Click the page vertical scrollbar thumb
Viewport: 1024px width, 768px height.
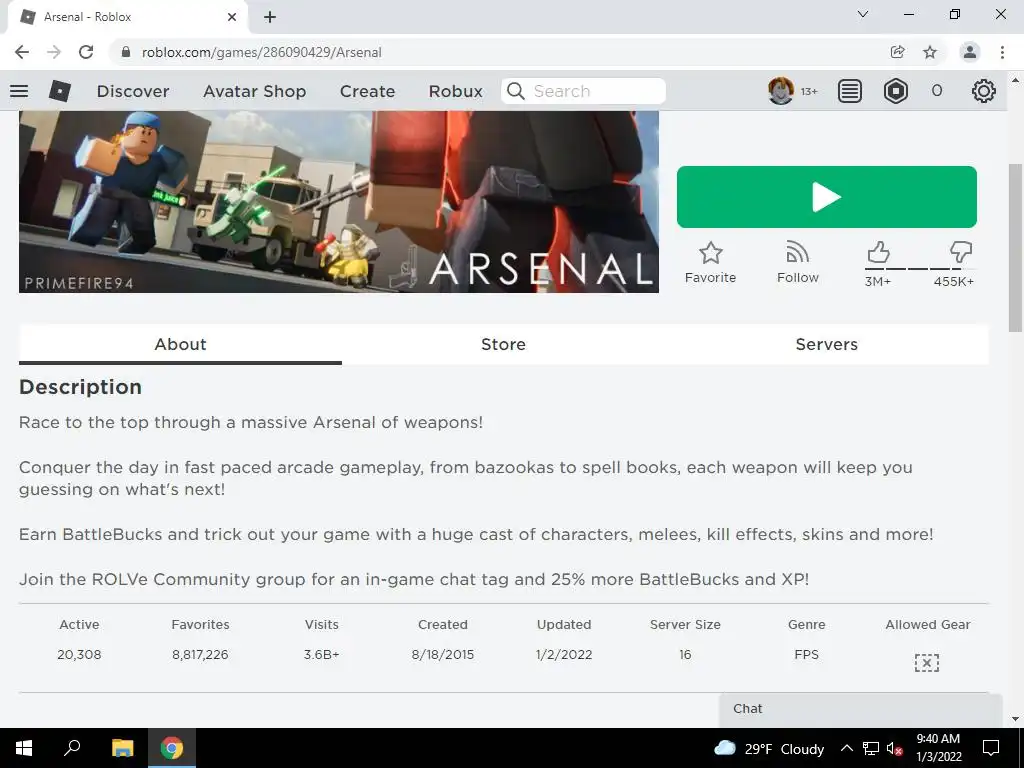coord(1015,247)
